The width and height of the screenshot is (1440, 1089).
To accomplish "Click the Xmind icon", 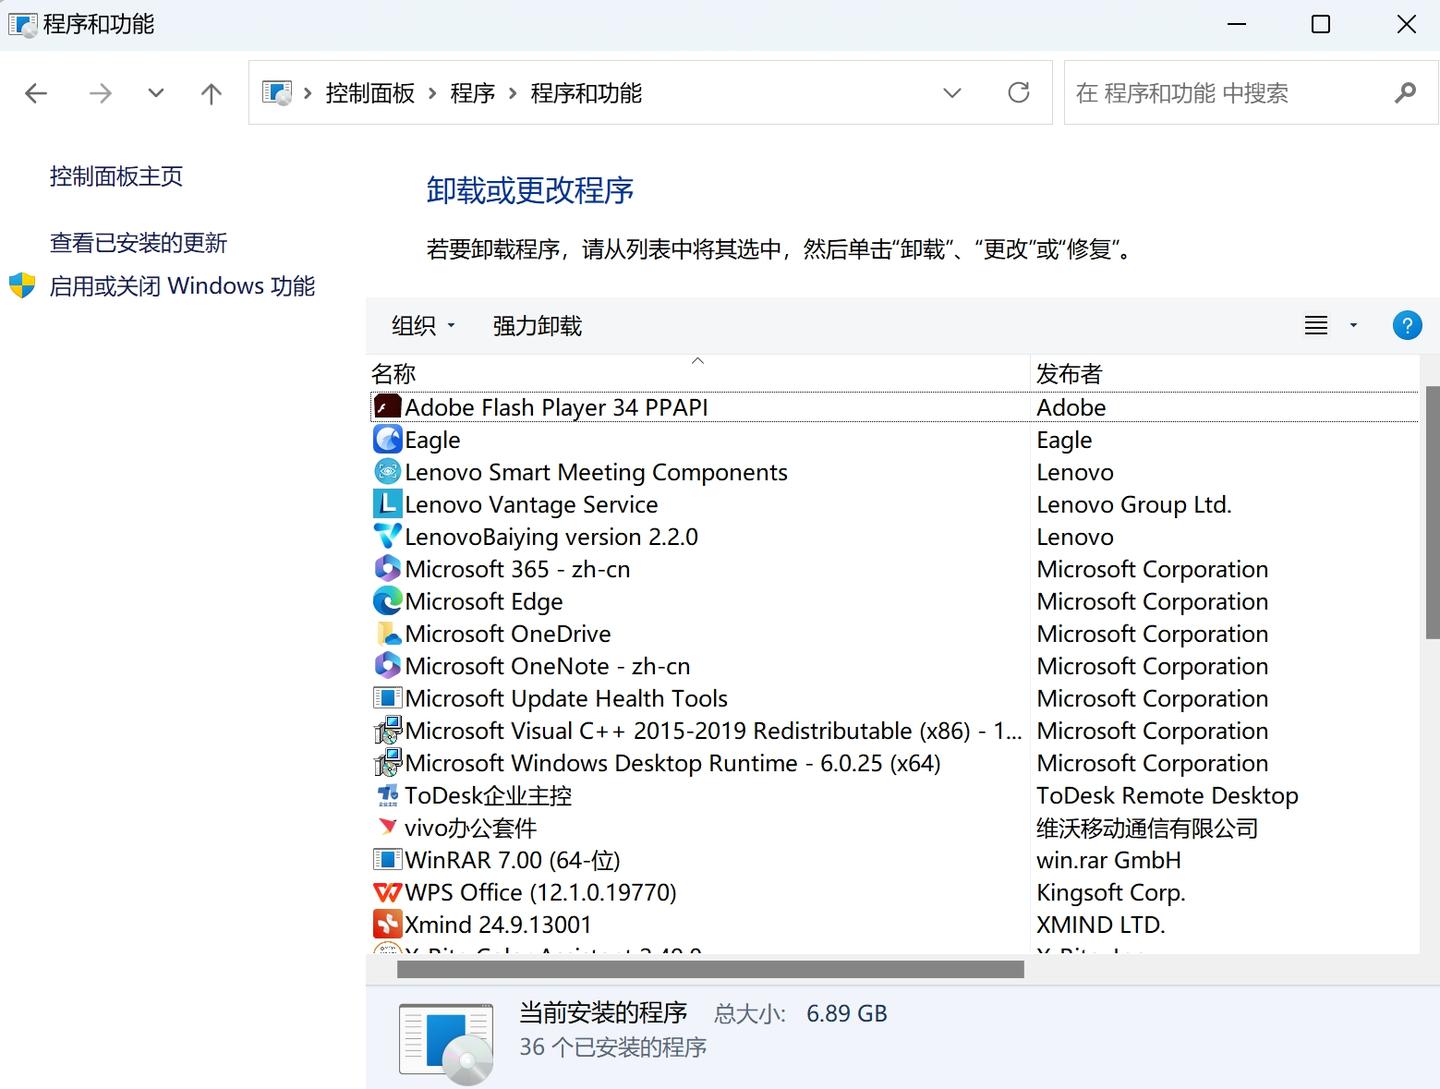I will point(387,924).
